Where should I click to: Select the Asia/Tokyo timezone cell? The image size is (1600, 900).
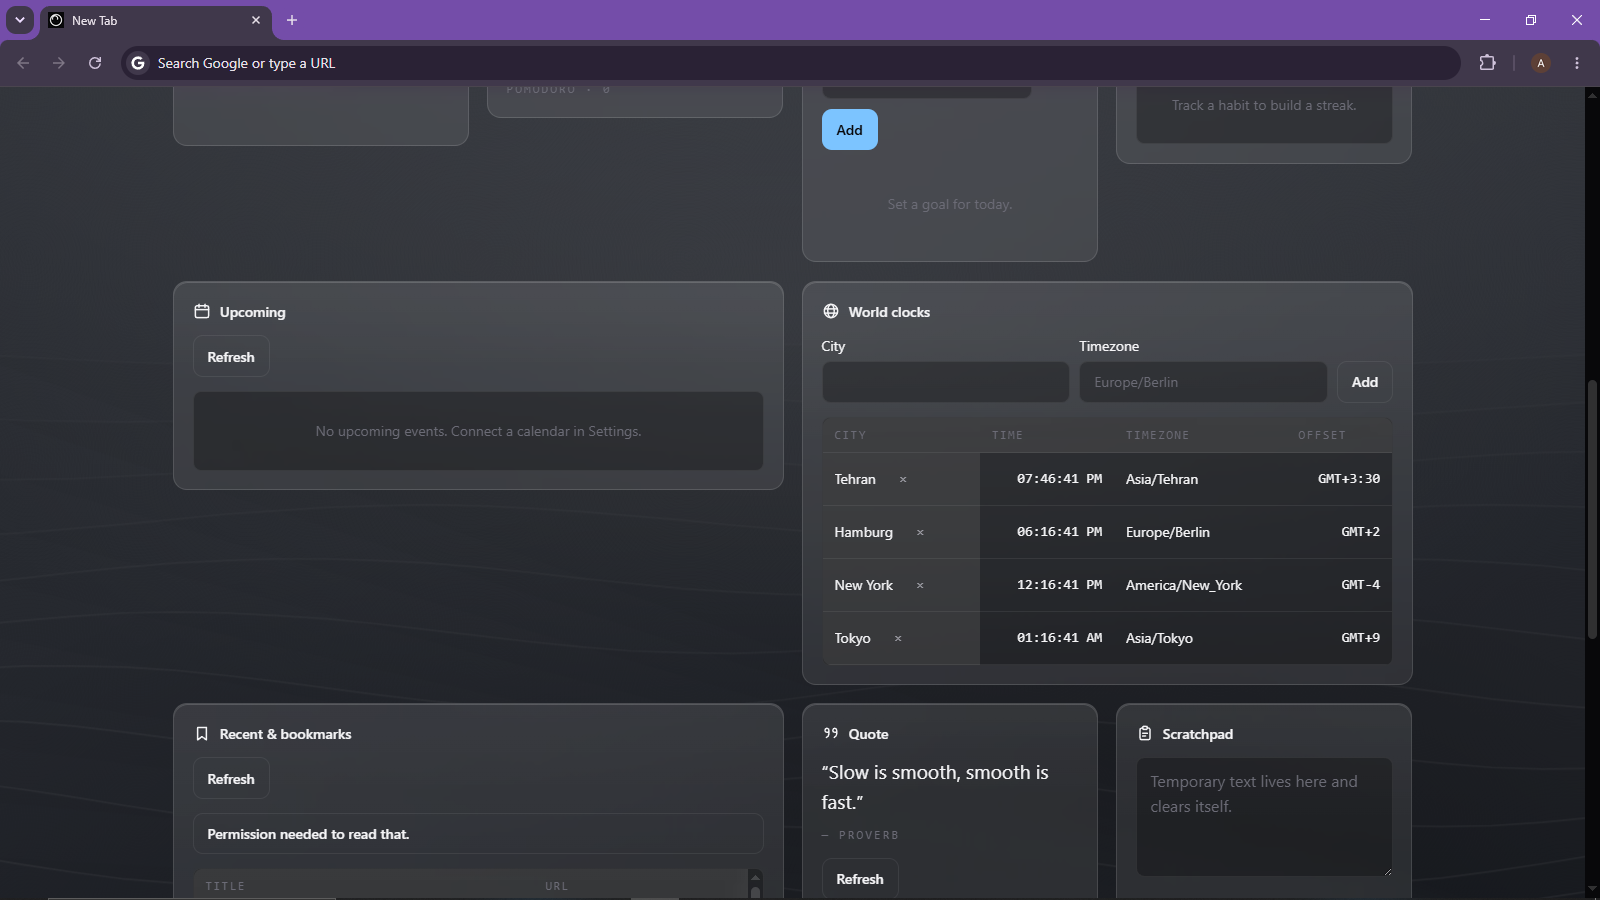(1159, 638)
